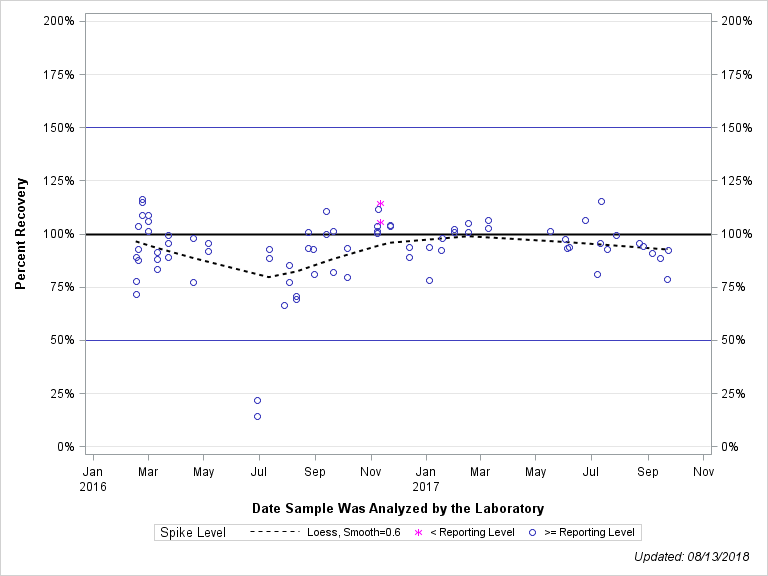Click the 2017 'Sep' x-axis tick label
The height and width of the screenshot is (576, 768).
[x=648, y=472]
